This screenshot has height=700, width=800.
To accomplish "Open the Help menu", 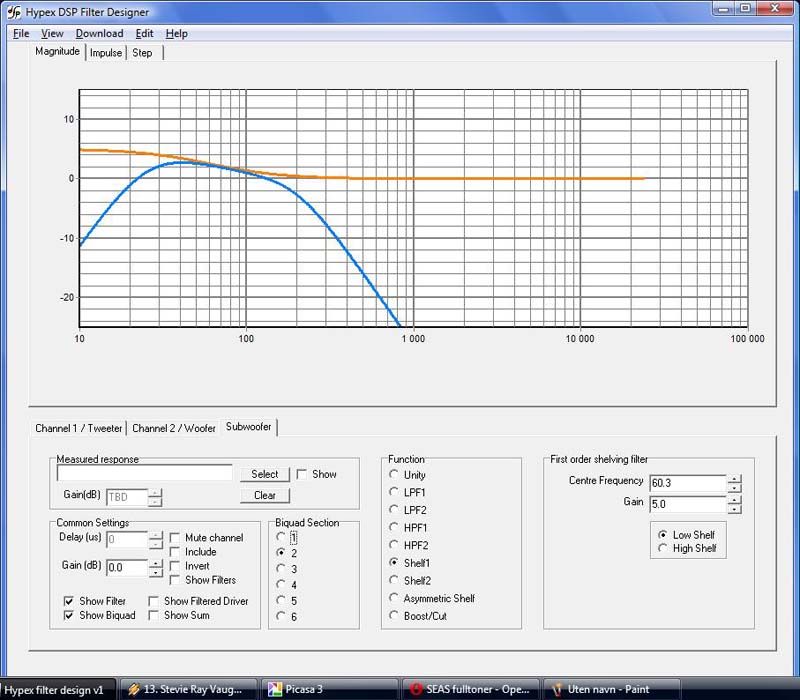I will pos(177,34).
